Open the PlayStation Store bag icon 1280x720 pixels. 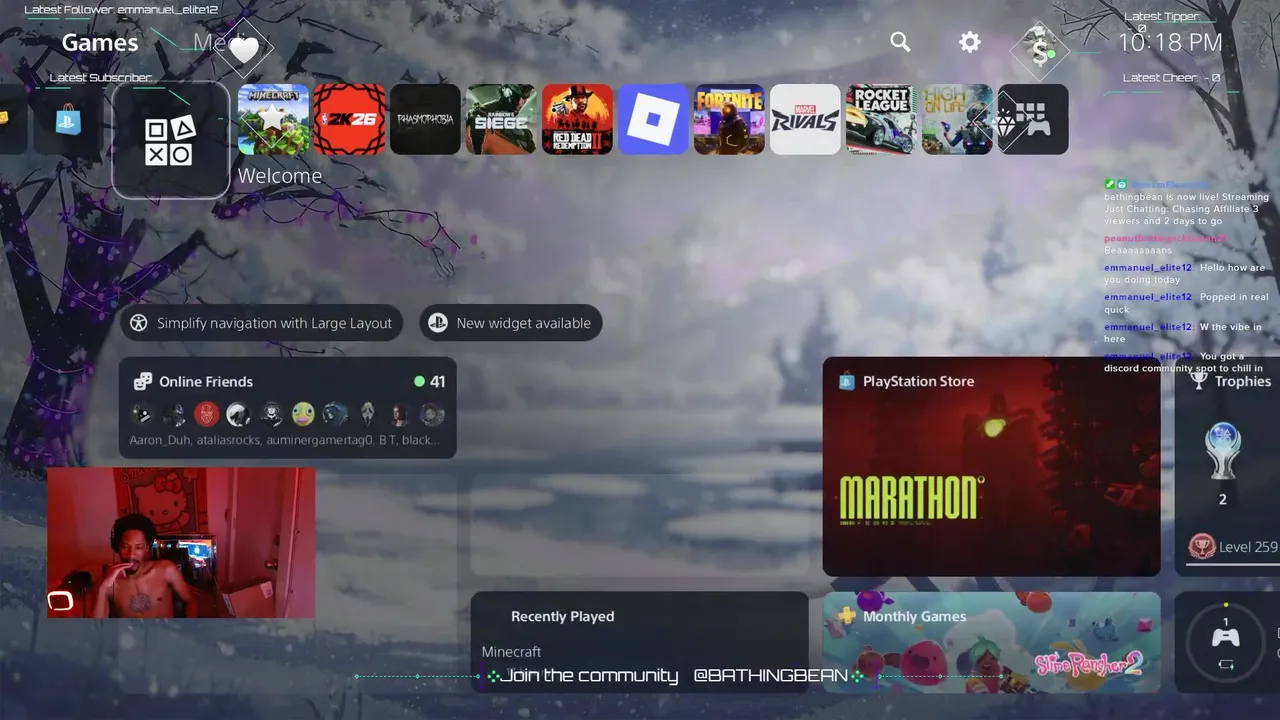click(x=68, y=120)
